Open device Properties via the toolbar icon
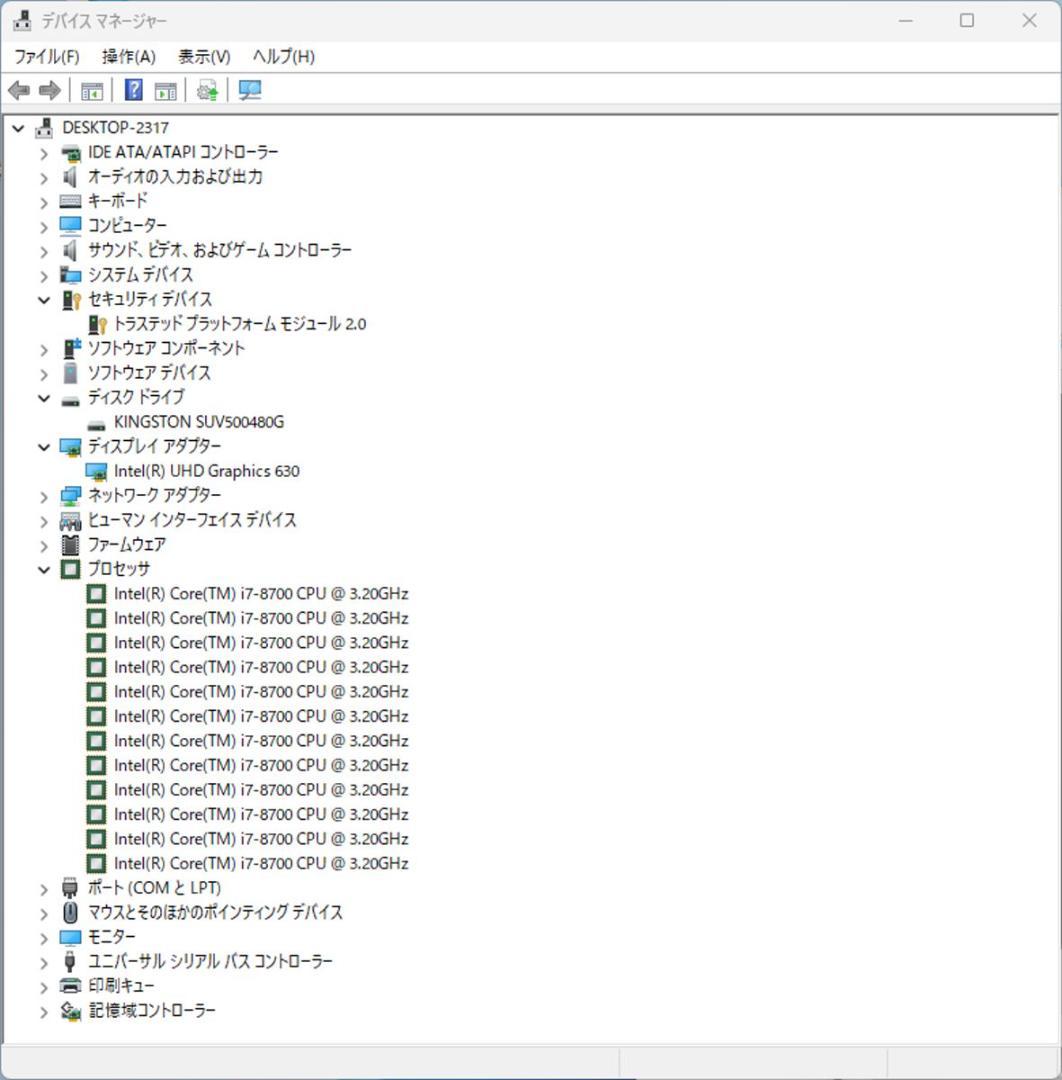Screen dimensions: 1062x1080 coord(165,90)
